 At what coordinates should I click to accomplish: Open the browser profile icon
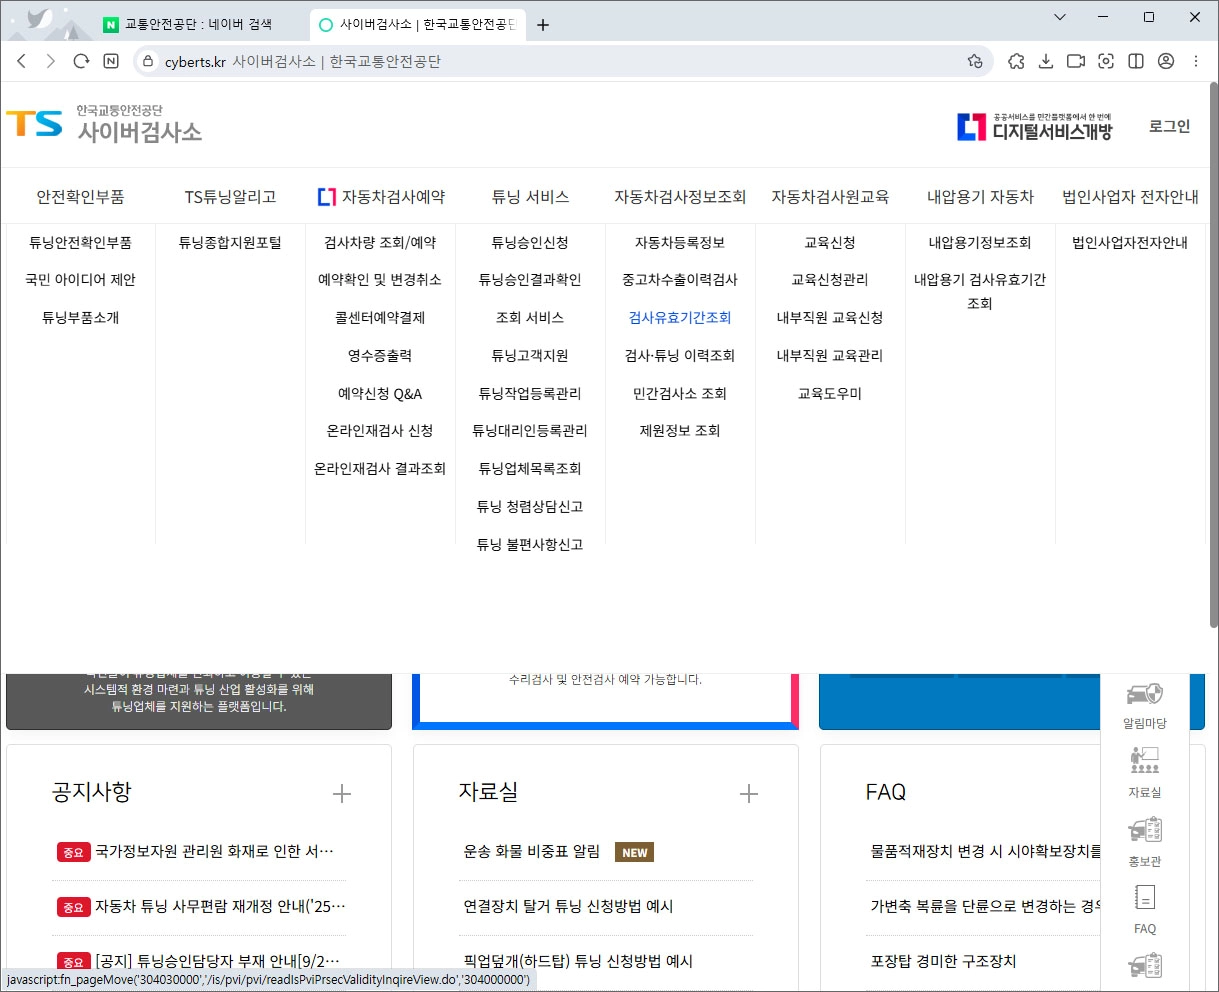[x=1166, y=61]
